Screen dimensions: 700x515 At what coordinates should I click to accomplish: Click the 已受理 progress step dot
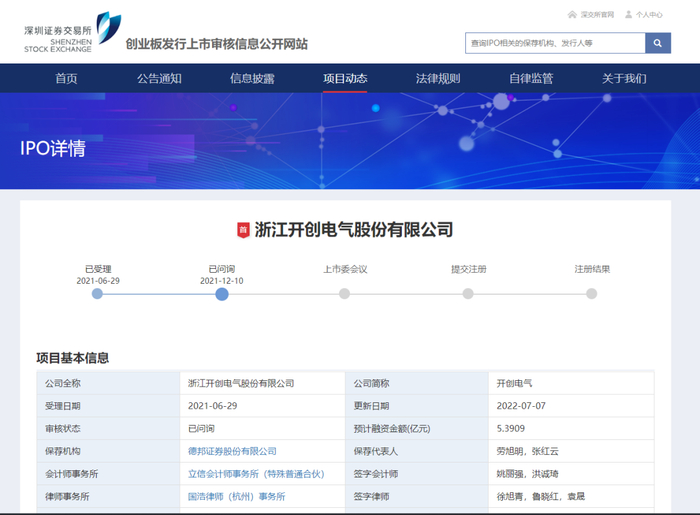click(97, 294)
